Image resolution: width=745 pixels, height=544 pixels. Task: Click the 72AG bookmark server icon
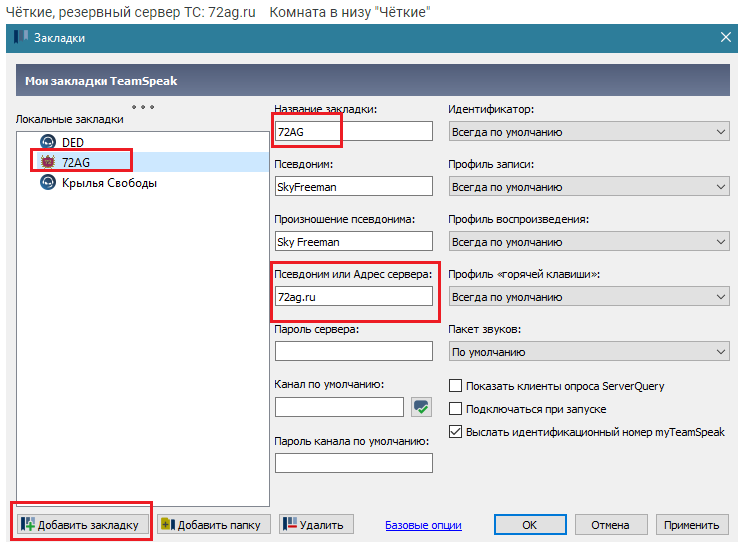click(48, 162)
